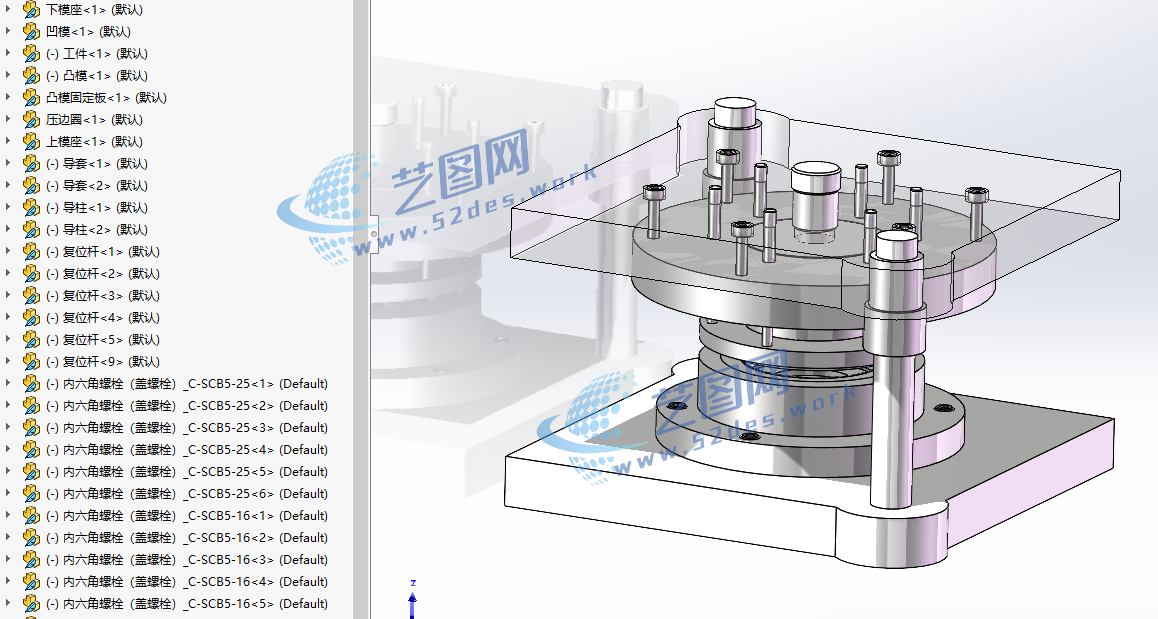Click the part icon beside 复位杆<9>
This screenshot has width=1158, height=619.
pos(31,362)
